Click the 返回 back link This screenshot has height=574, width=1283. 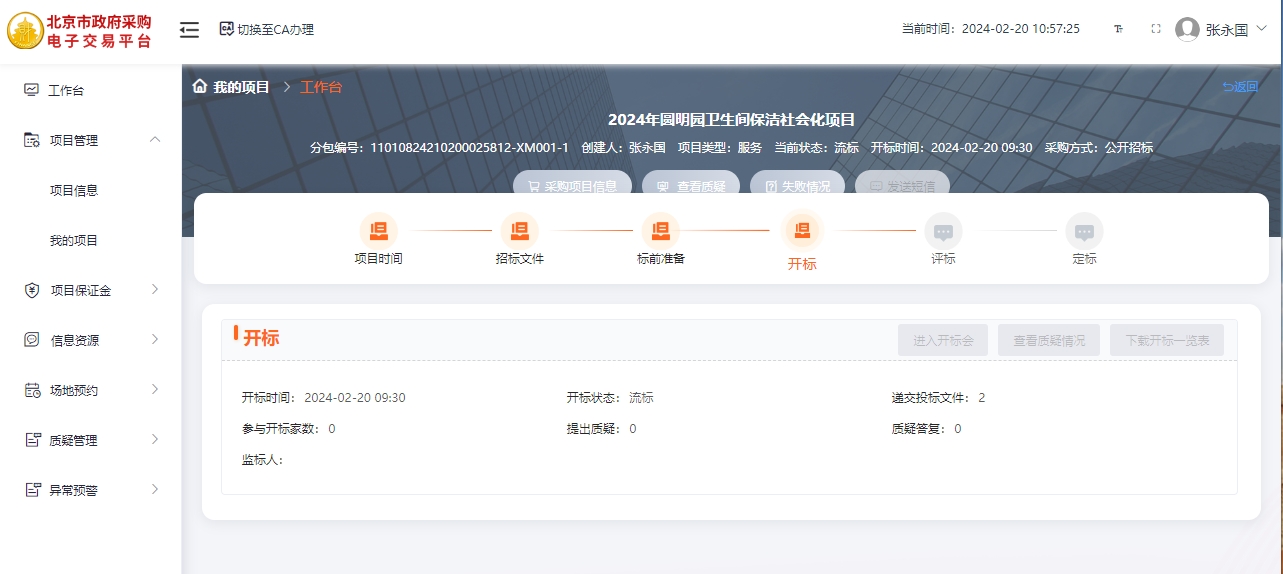coord(1240,87)
